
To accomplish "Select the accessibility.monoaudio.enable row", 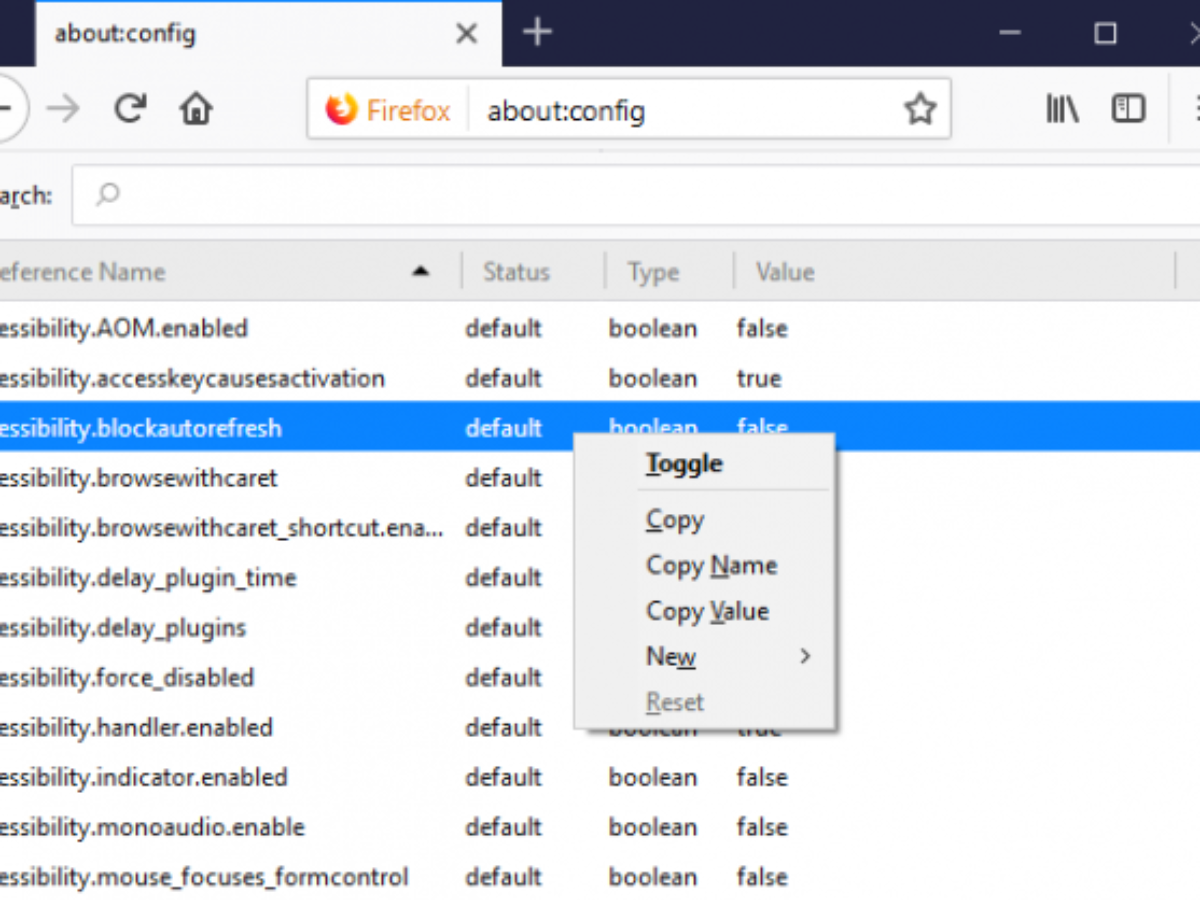I will 600,828.
